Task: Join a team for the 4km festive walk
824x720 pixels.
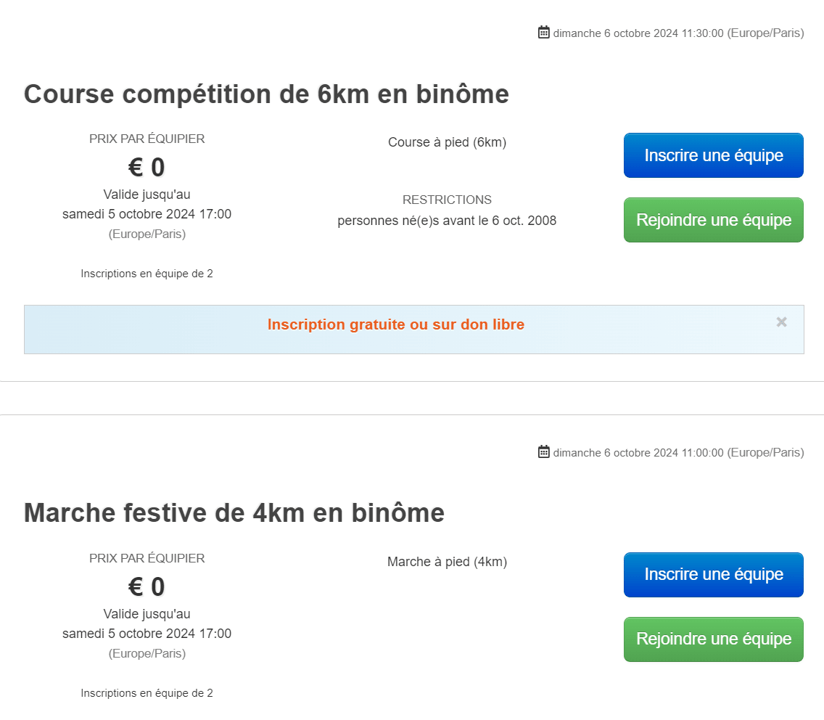Action: [713, 639]
